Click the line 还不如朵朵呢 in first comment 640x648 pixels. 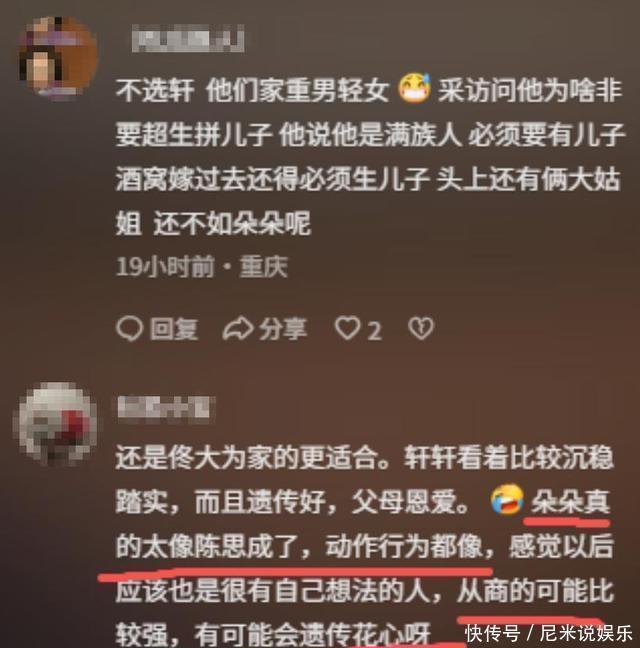[x=232, y=224]
